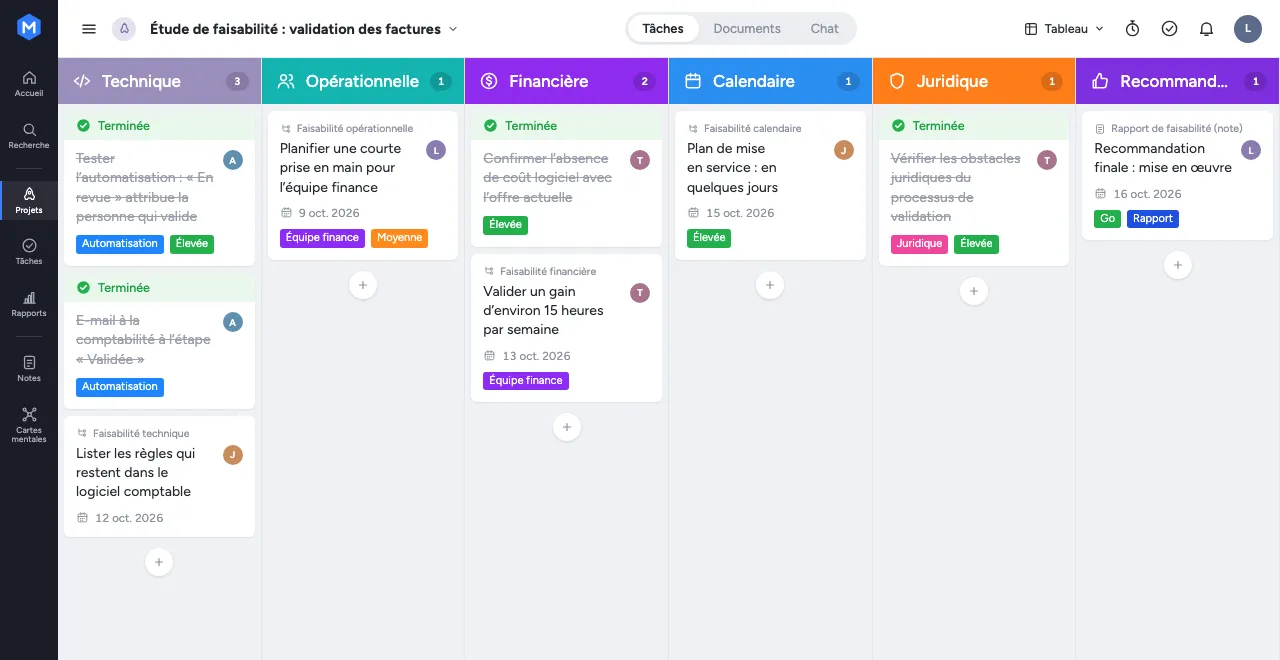
Task: Add a task in the Opérationnelle column
Action: point(363,285)
